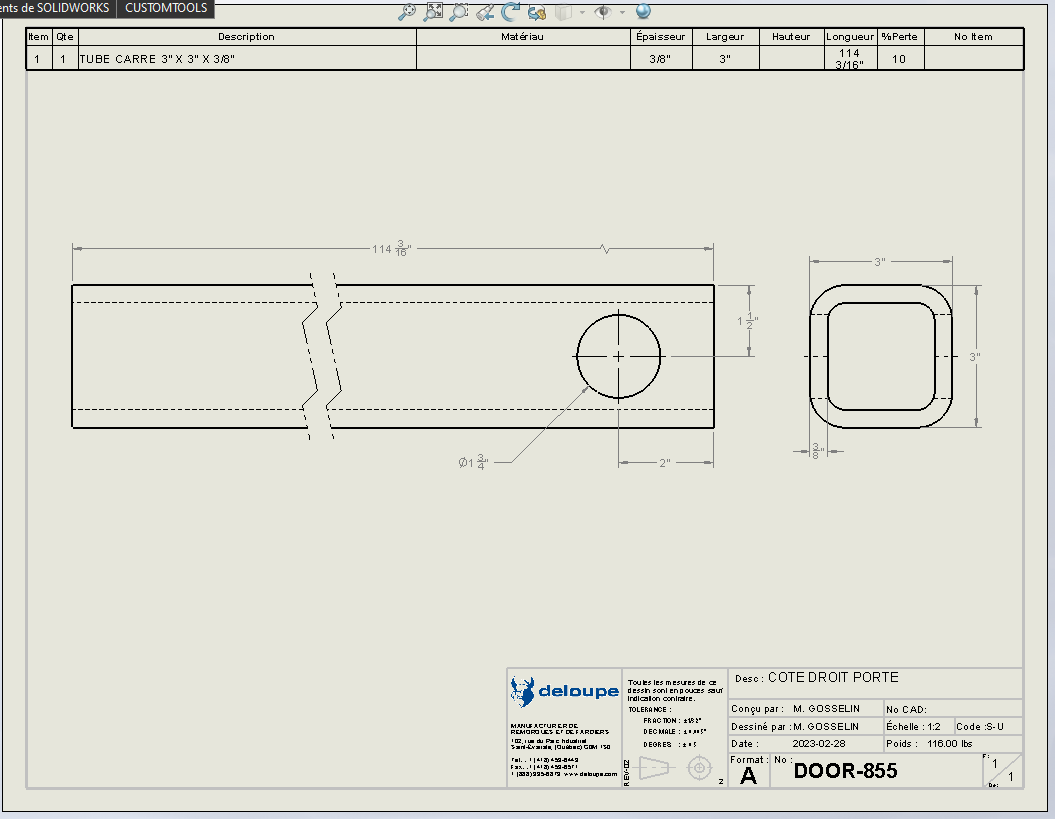Open the Hide/Show Items dropdown arrow
1055x819 pixels.
pos(621,13)
